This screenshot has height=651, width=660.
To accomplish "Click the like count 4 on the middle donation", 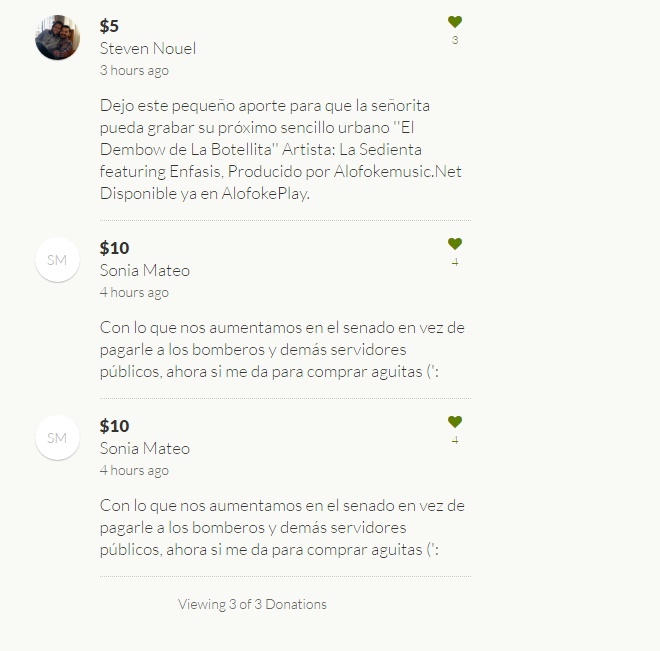I will point(455,262).
